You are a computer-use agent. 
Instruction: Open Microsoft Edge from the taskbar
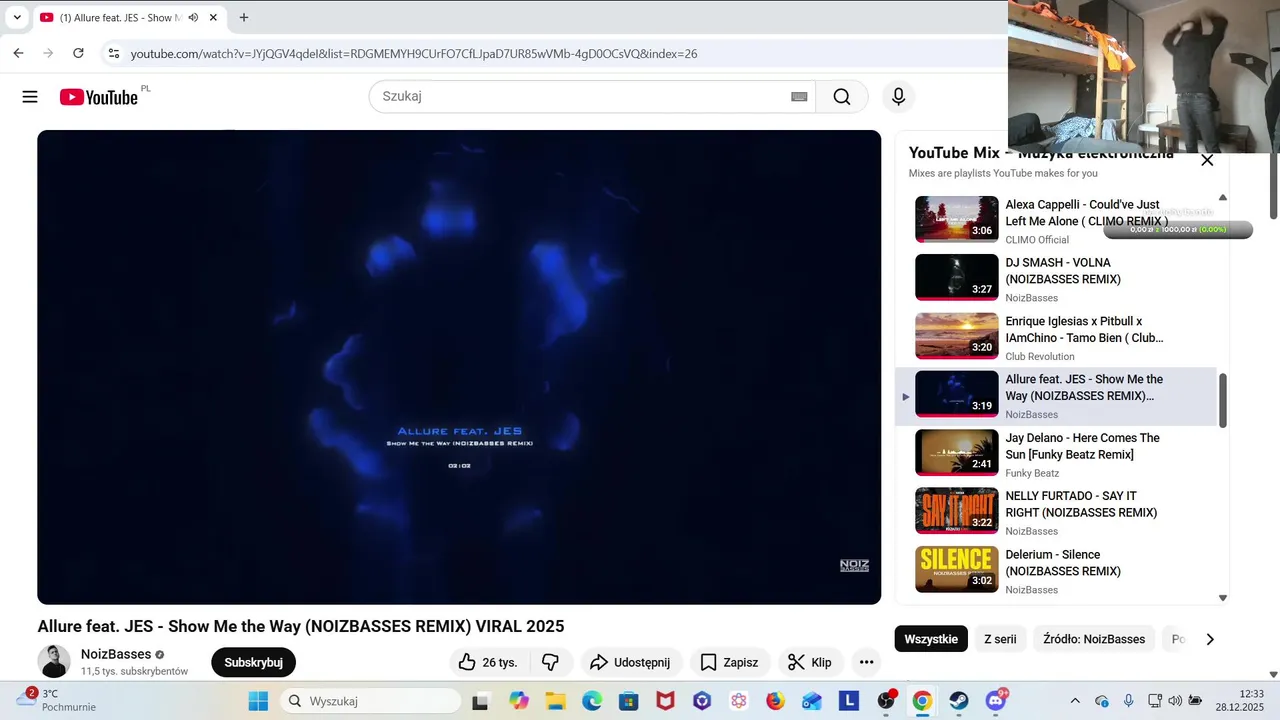tap(592, 701)
